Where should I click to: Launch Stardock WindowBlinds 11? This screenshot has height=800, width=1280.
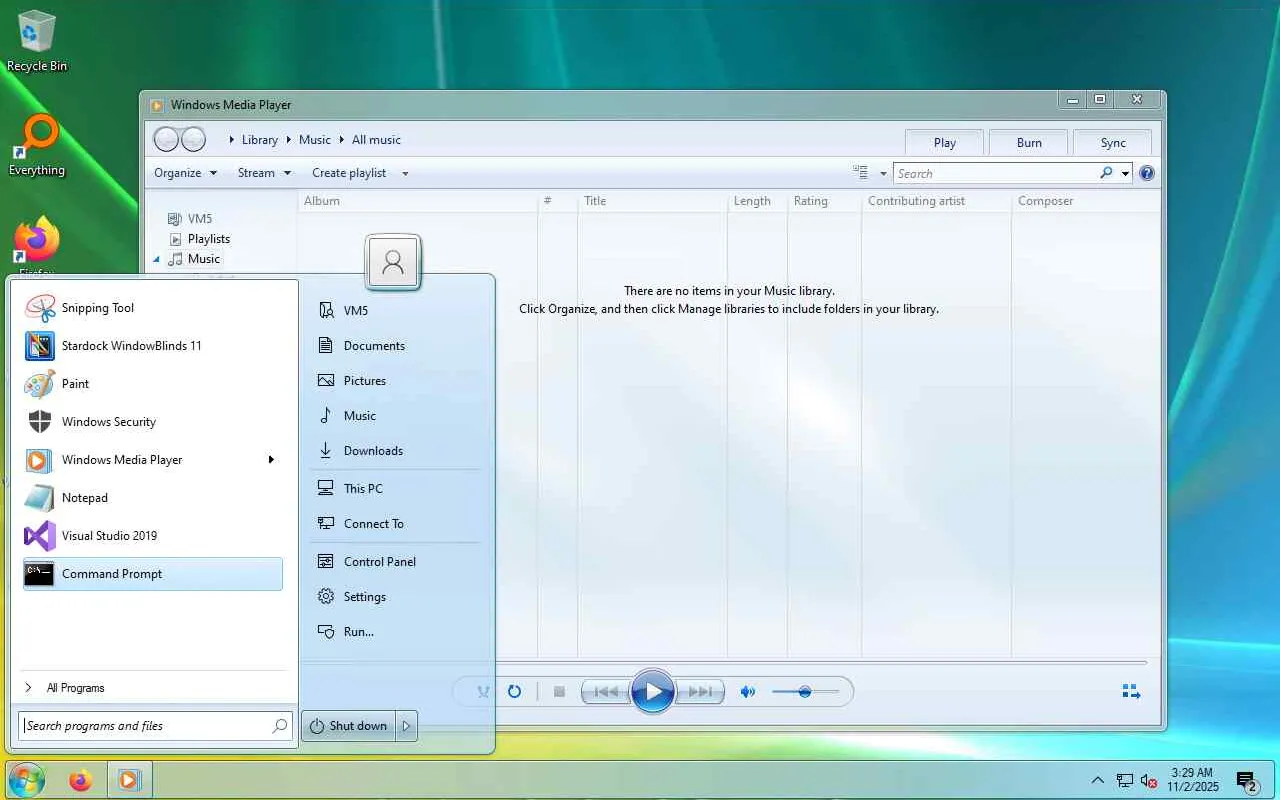pyautogui.click(x=153, y=346)
